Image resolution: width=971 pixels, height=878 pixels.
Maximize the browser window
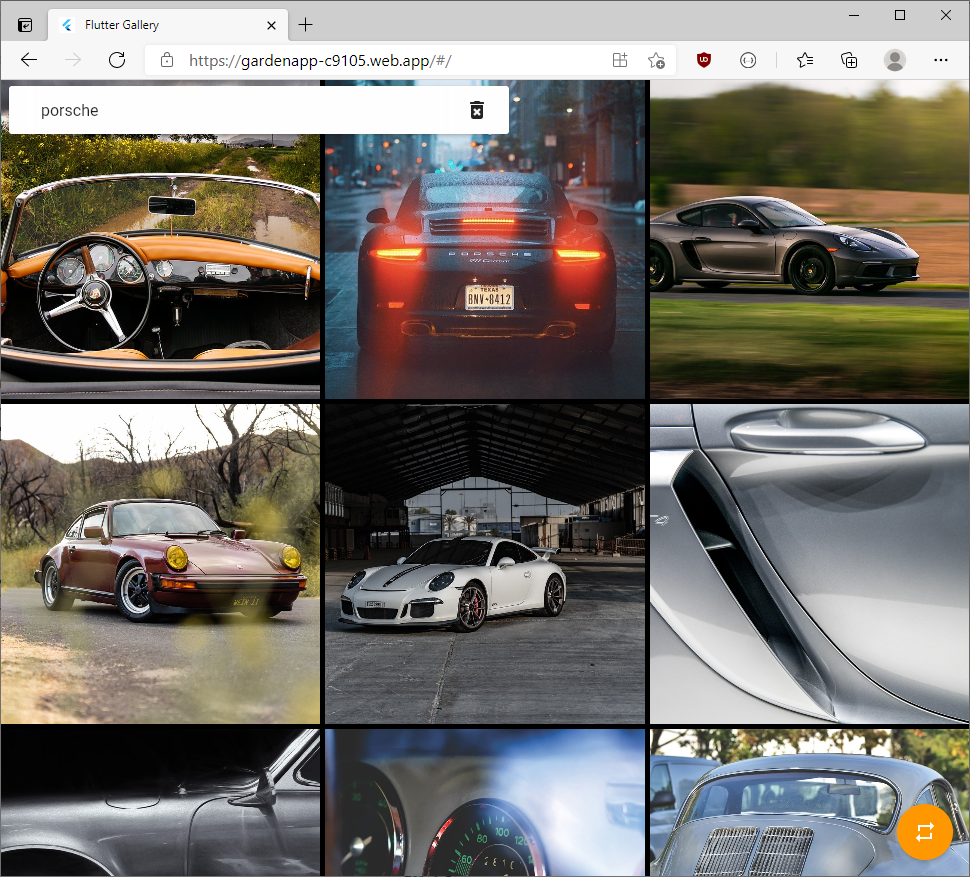pos(900,15)
